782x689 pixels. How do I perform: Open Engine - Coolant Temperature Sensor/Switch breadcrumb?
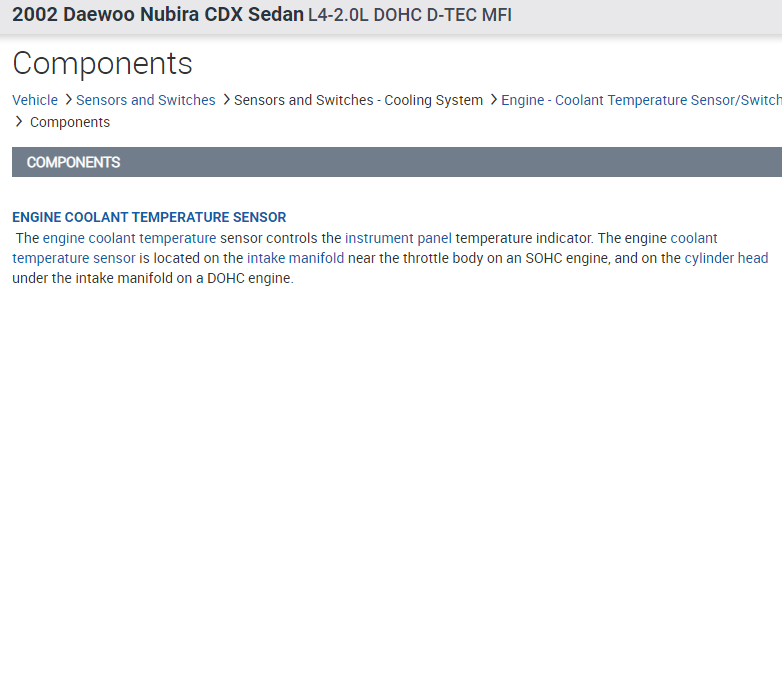[x=640, y=100]
